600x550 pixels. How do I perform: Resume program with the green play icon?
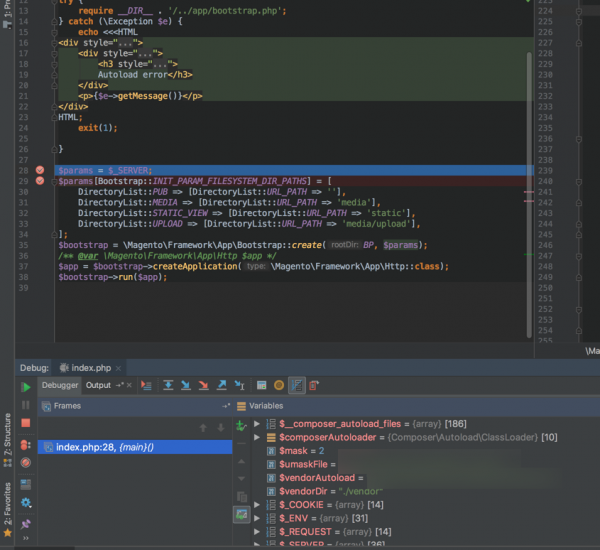[x=26, y=387]
